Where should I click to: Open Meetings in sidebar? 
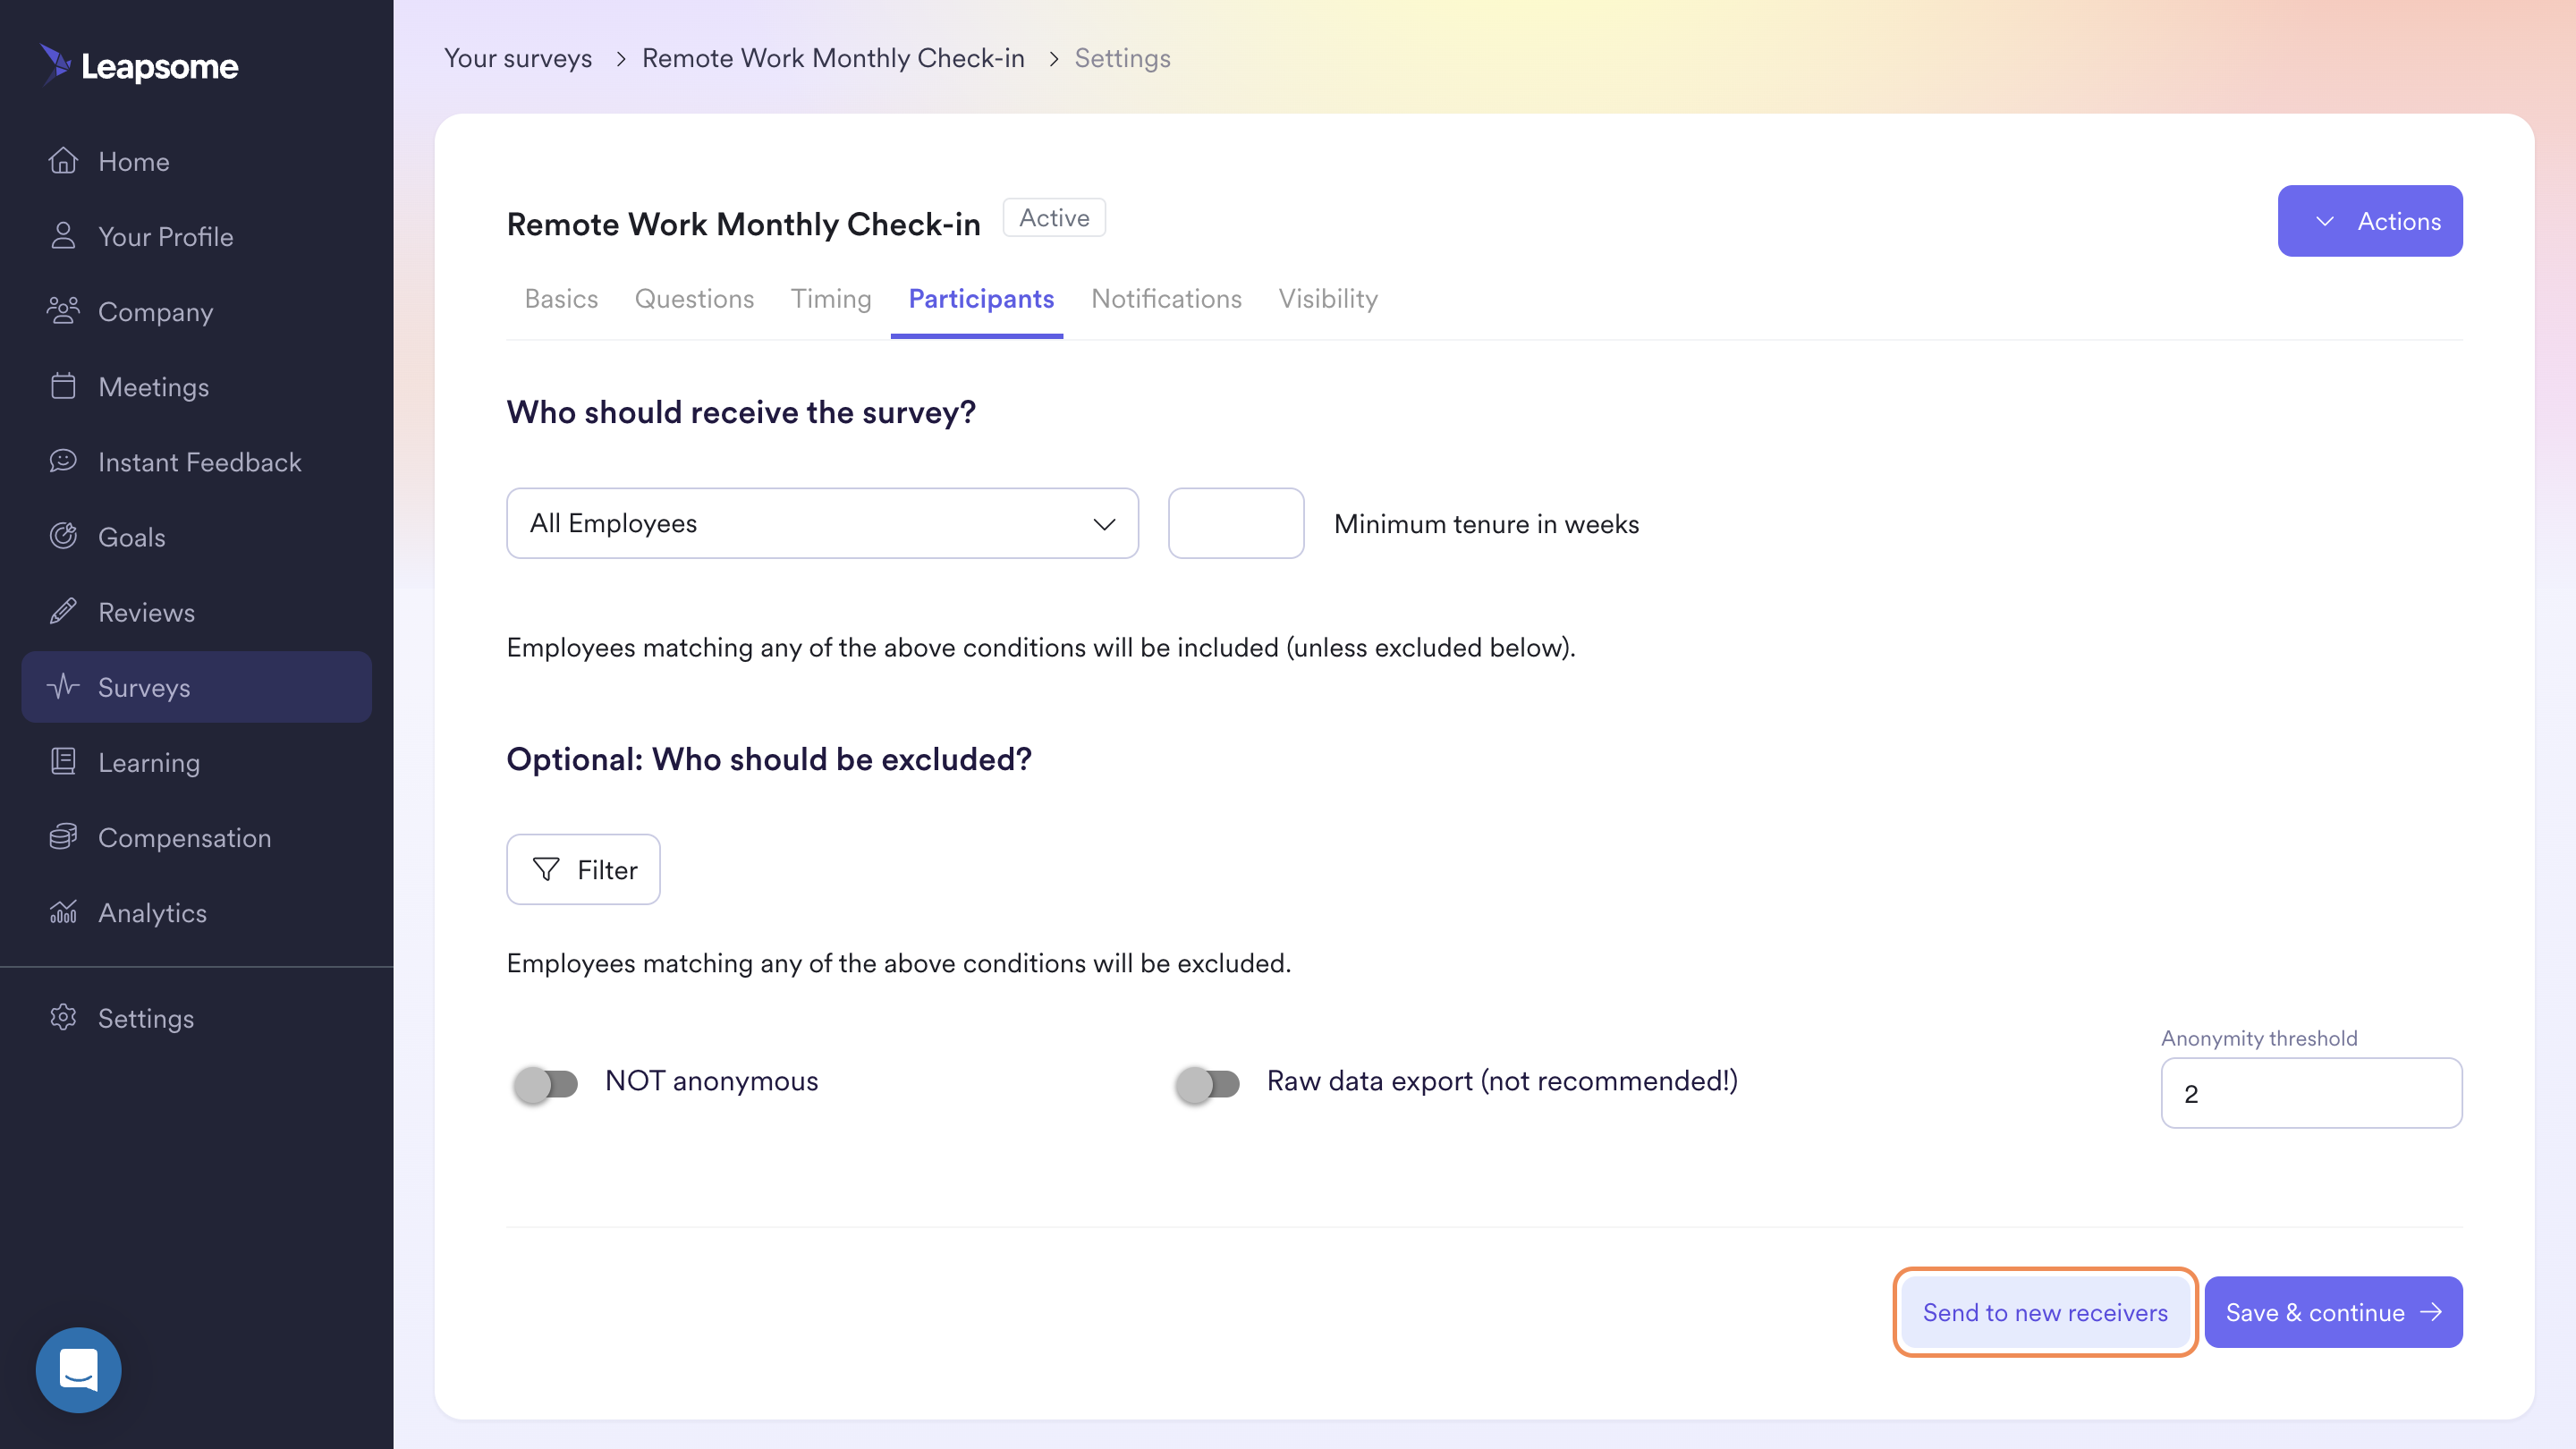pos(196,386)
